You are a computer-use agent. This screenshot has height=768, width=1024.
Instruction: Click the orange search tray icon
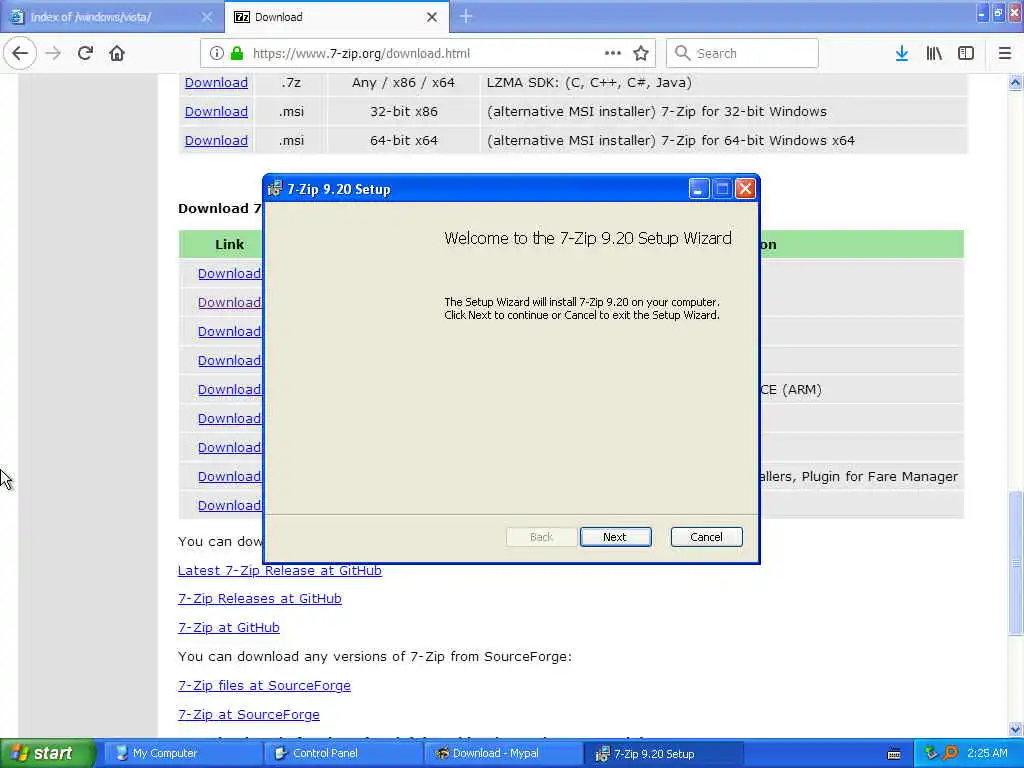(x=950, y=753)
